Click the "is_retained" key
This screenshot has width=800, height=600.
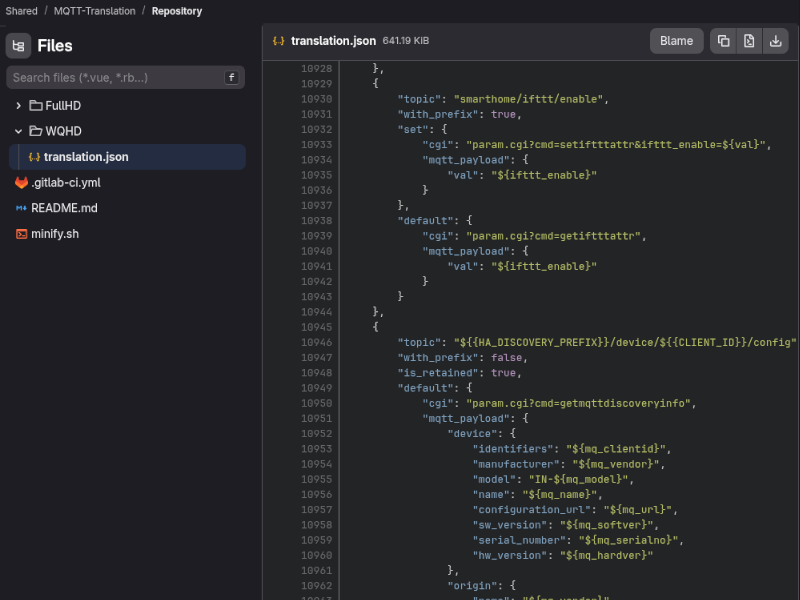pos(438,373)
